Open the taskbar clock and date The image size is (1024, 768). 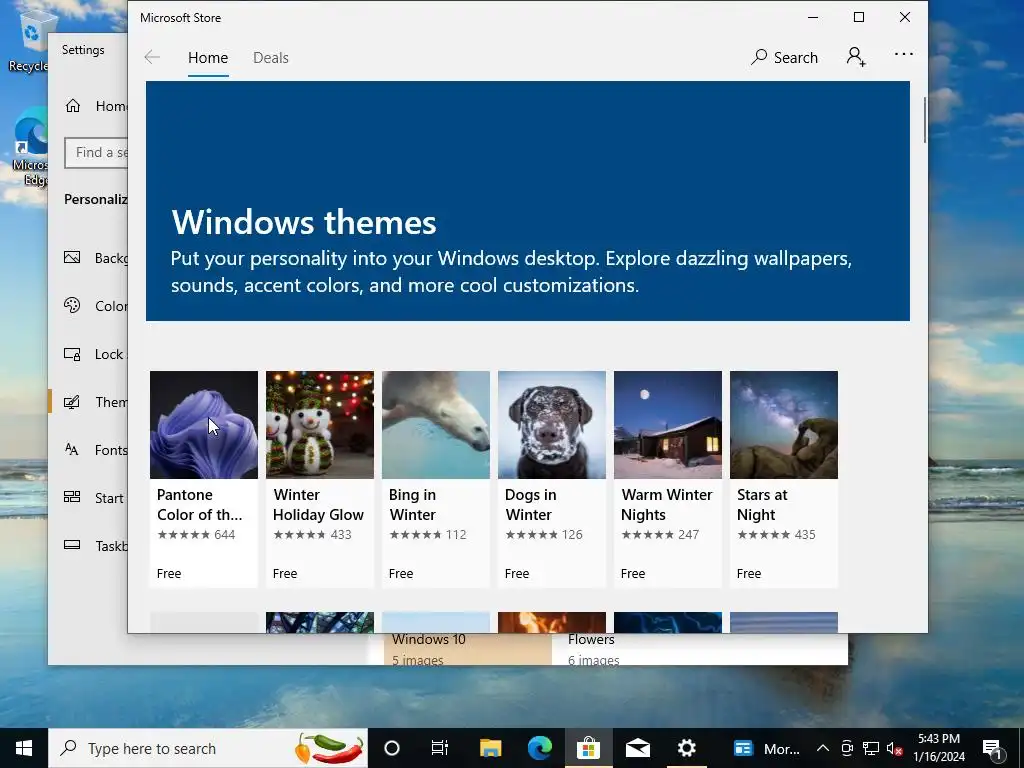(938, 748)
